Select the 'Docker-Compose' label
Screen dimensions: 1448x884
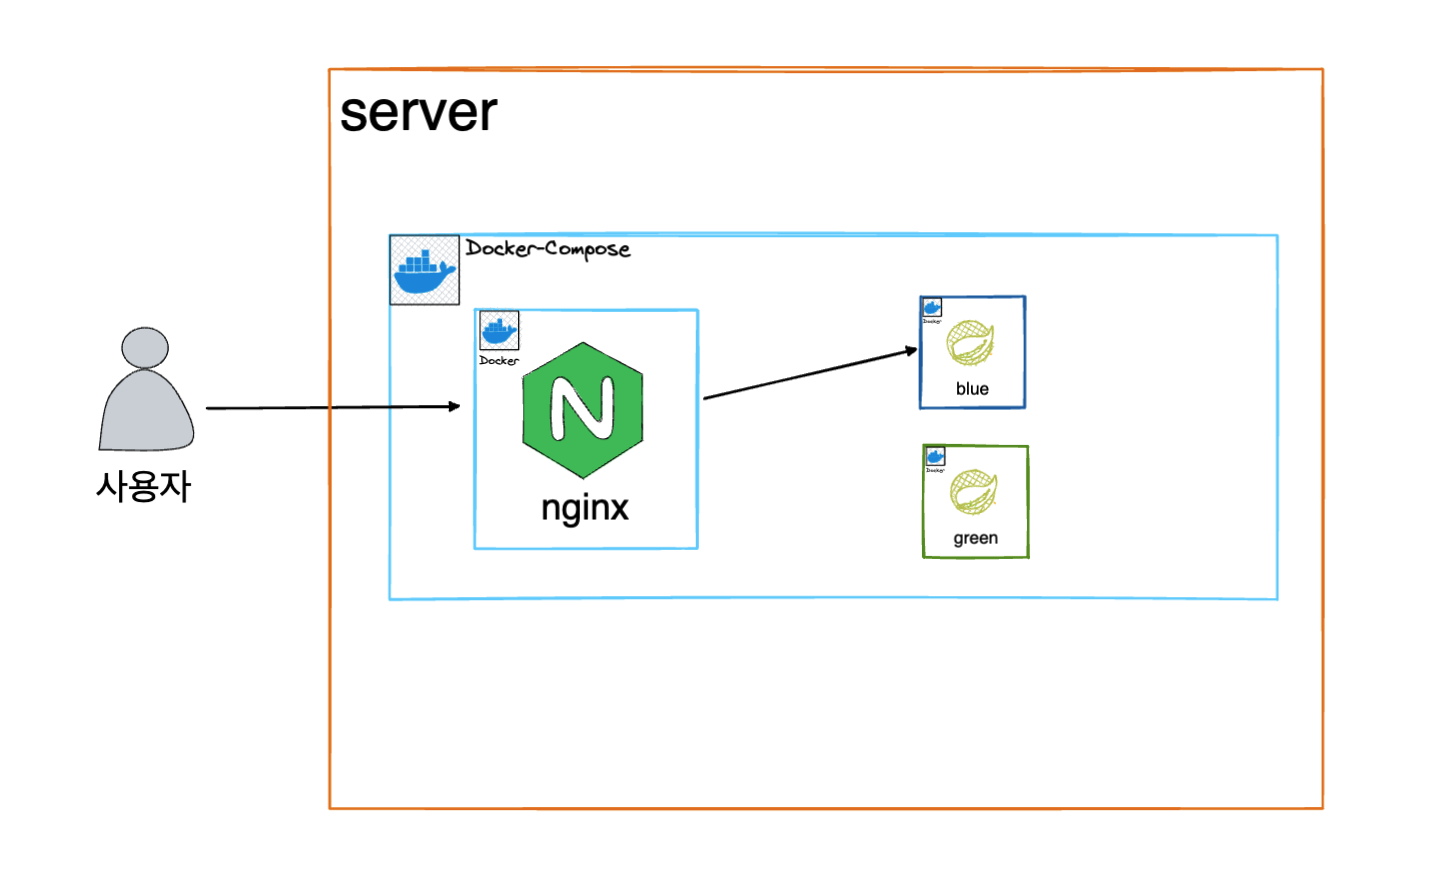548,249
